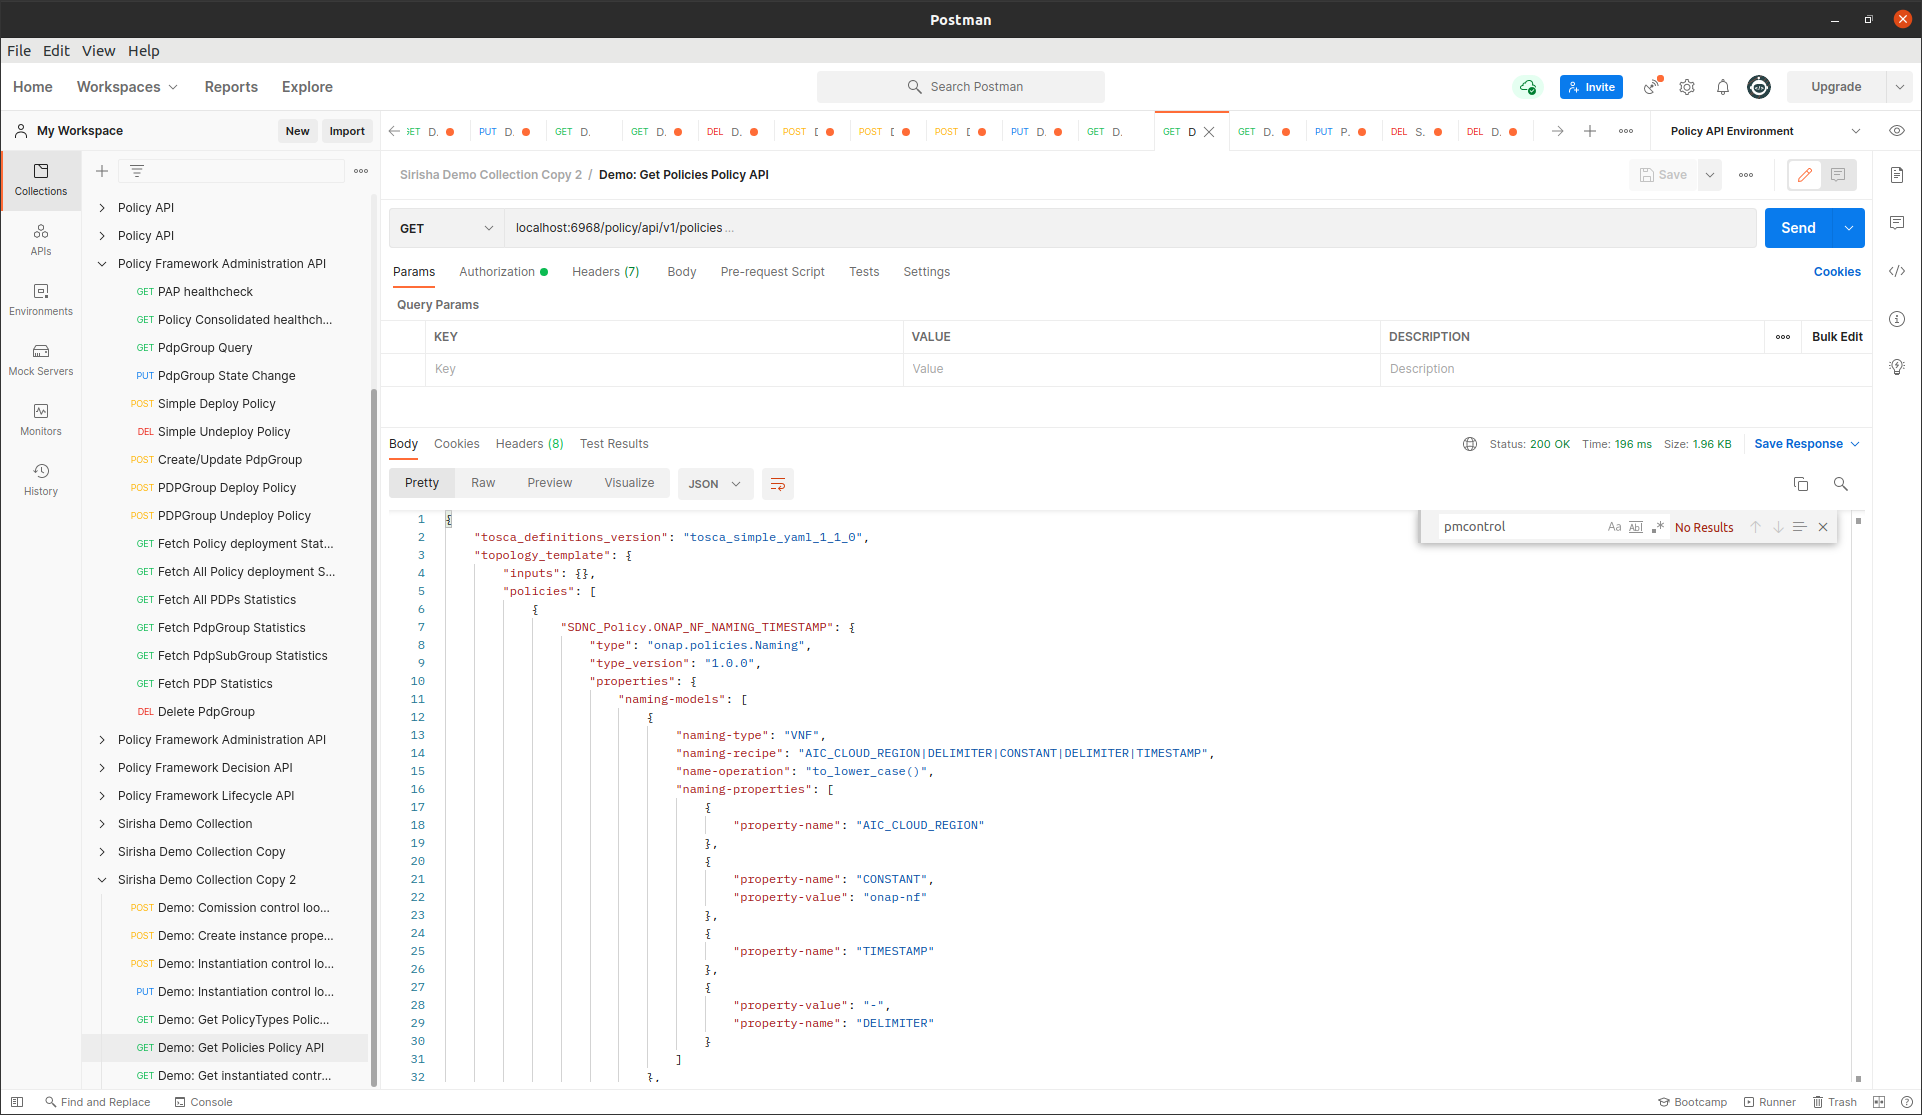Toggle find in selection option
Image resolution: width=1922 pixels, height=1115 pixels.
pos(1800,527)
